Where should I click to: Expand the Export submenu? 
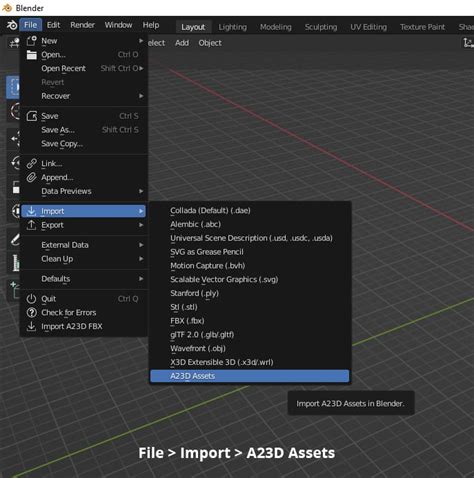click(x=84, y=225)
